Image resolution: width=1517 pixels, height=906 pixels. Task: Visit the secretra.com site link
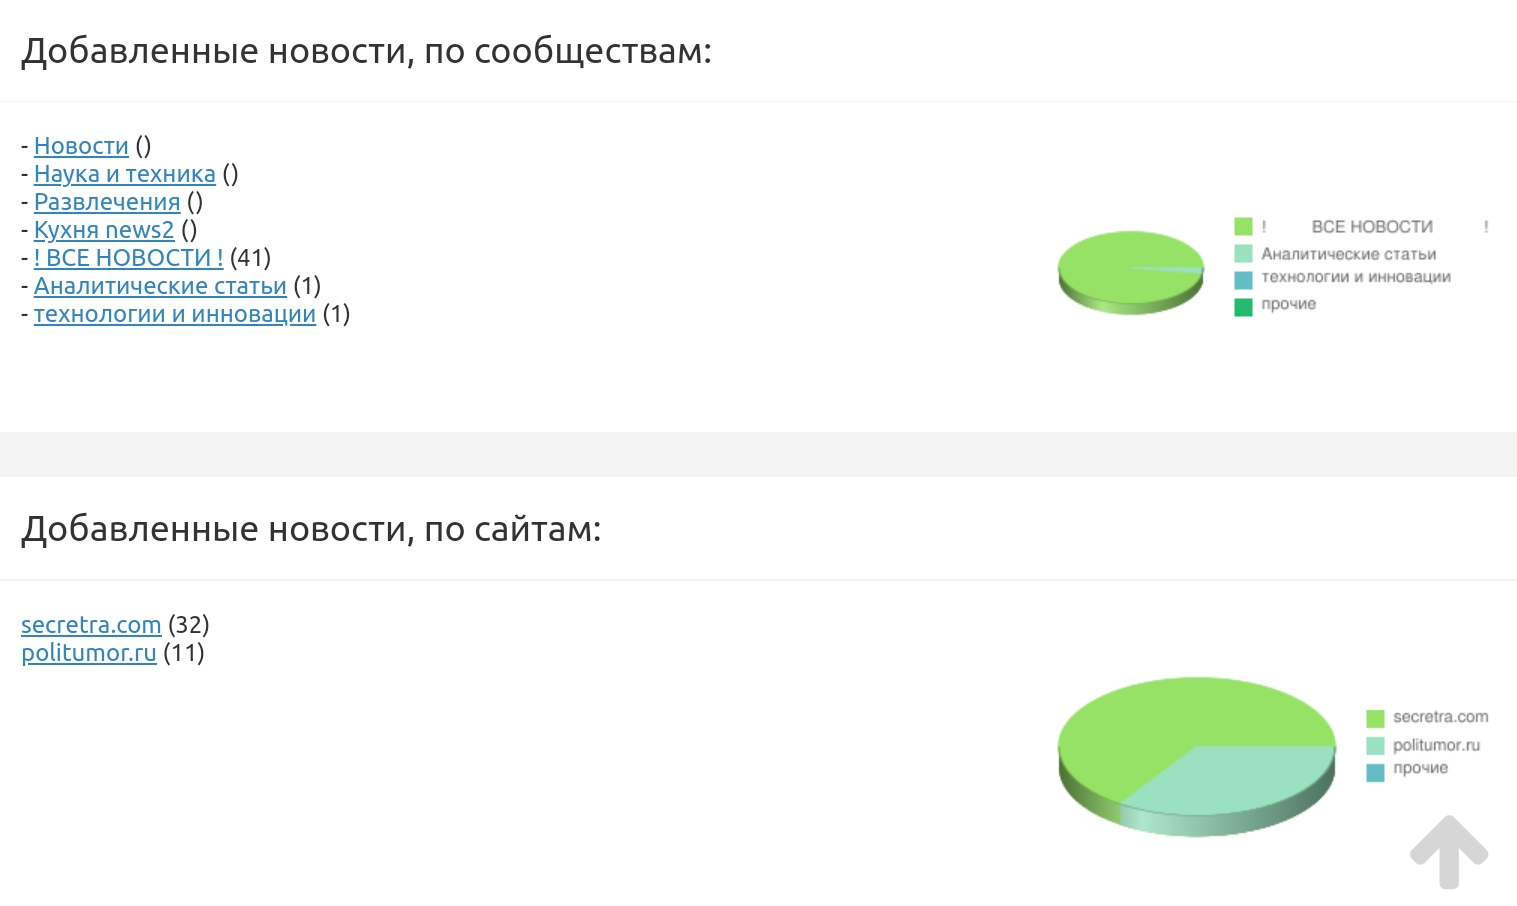coord(91,625)
